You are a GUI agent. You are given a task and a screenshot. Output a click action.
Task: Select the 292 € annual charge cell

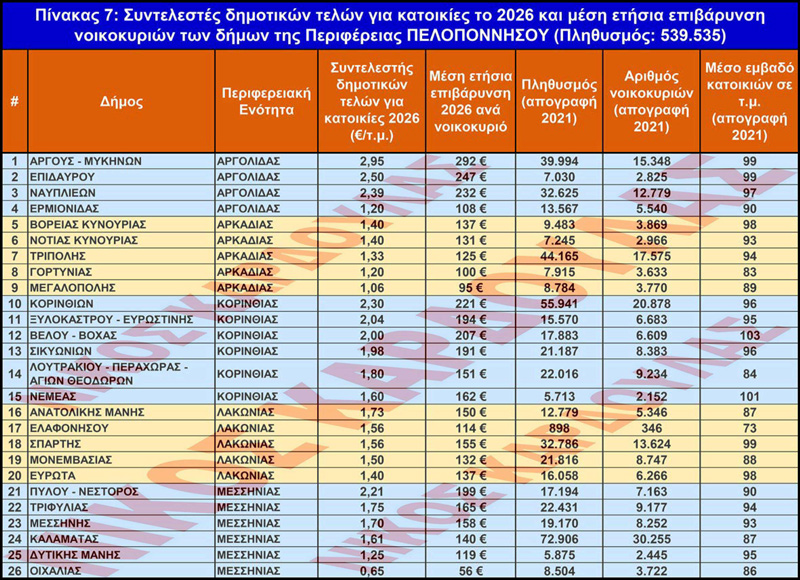coord(470,160)
